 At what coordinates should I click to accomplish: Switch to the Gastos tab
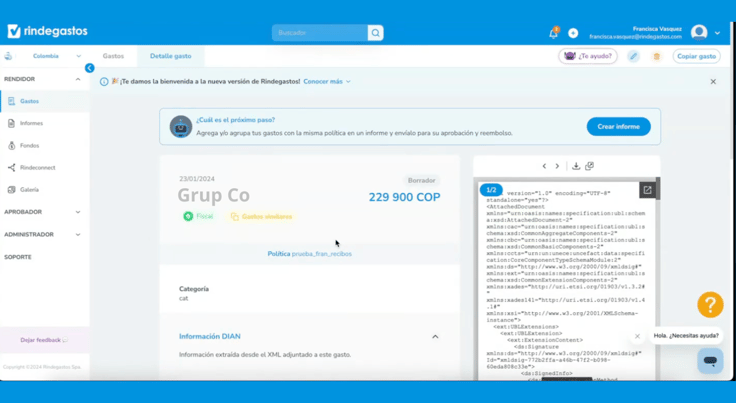113,56
